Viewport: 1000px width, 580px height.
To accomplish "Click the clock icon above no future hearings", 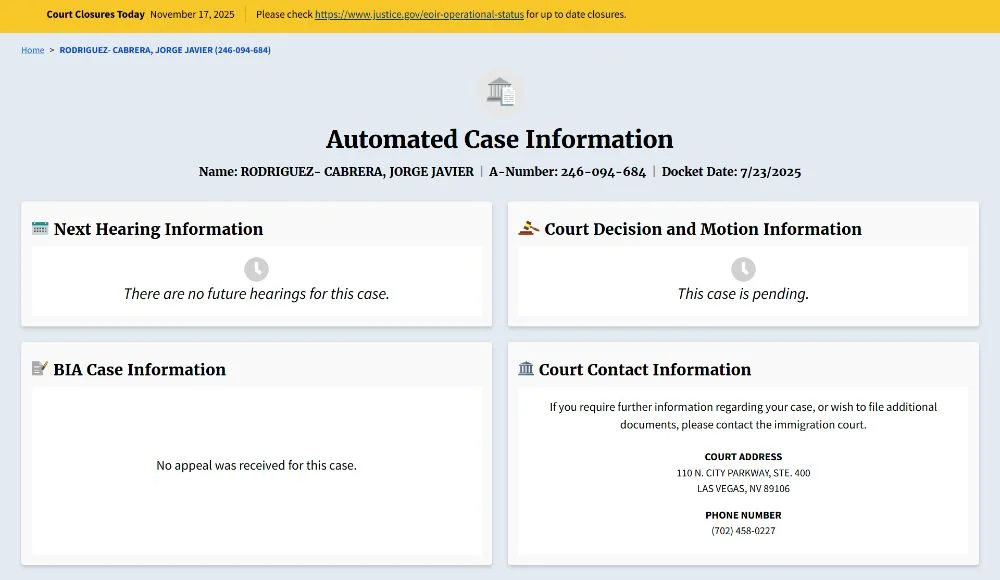I will pyautogui.click(x=256, y=269).
